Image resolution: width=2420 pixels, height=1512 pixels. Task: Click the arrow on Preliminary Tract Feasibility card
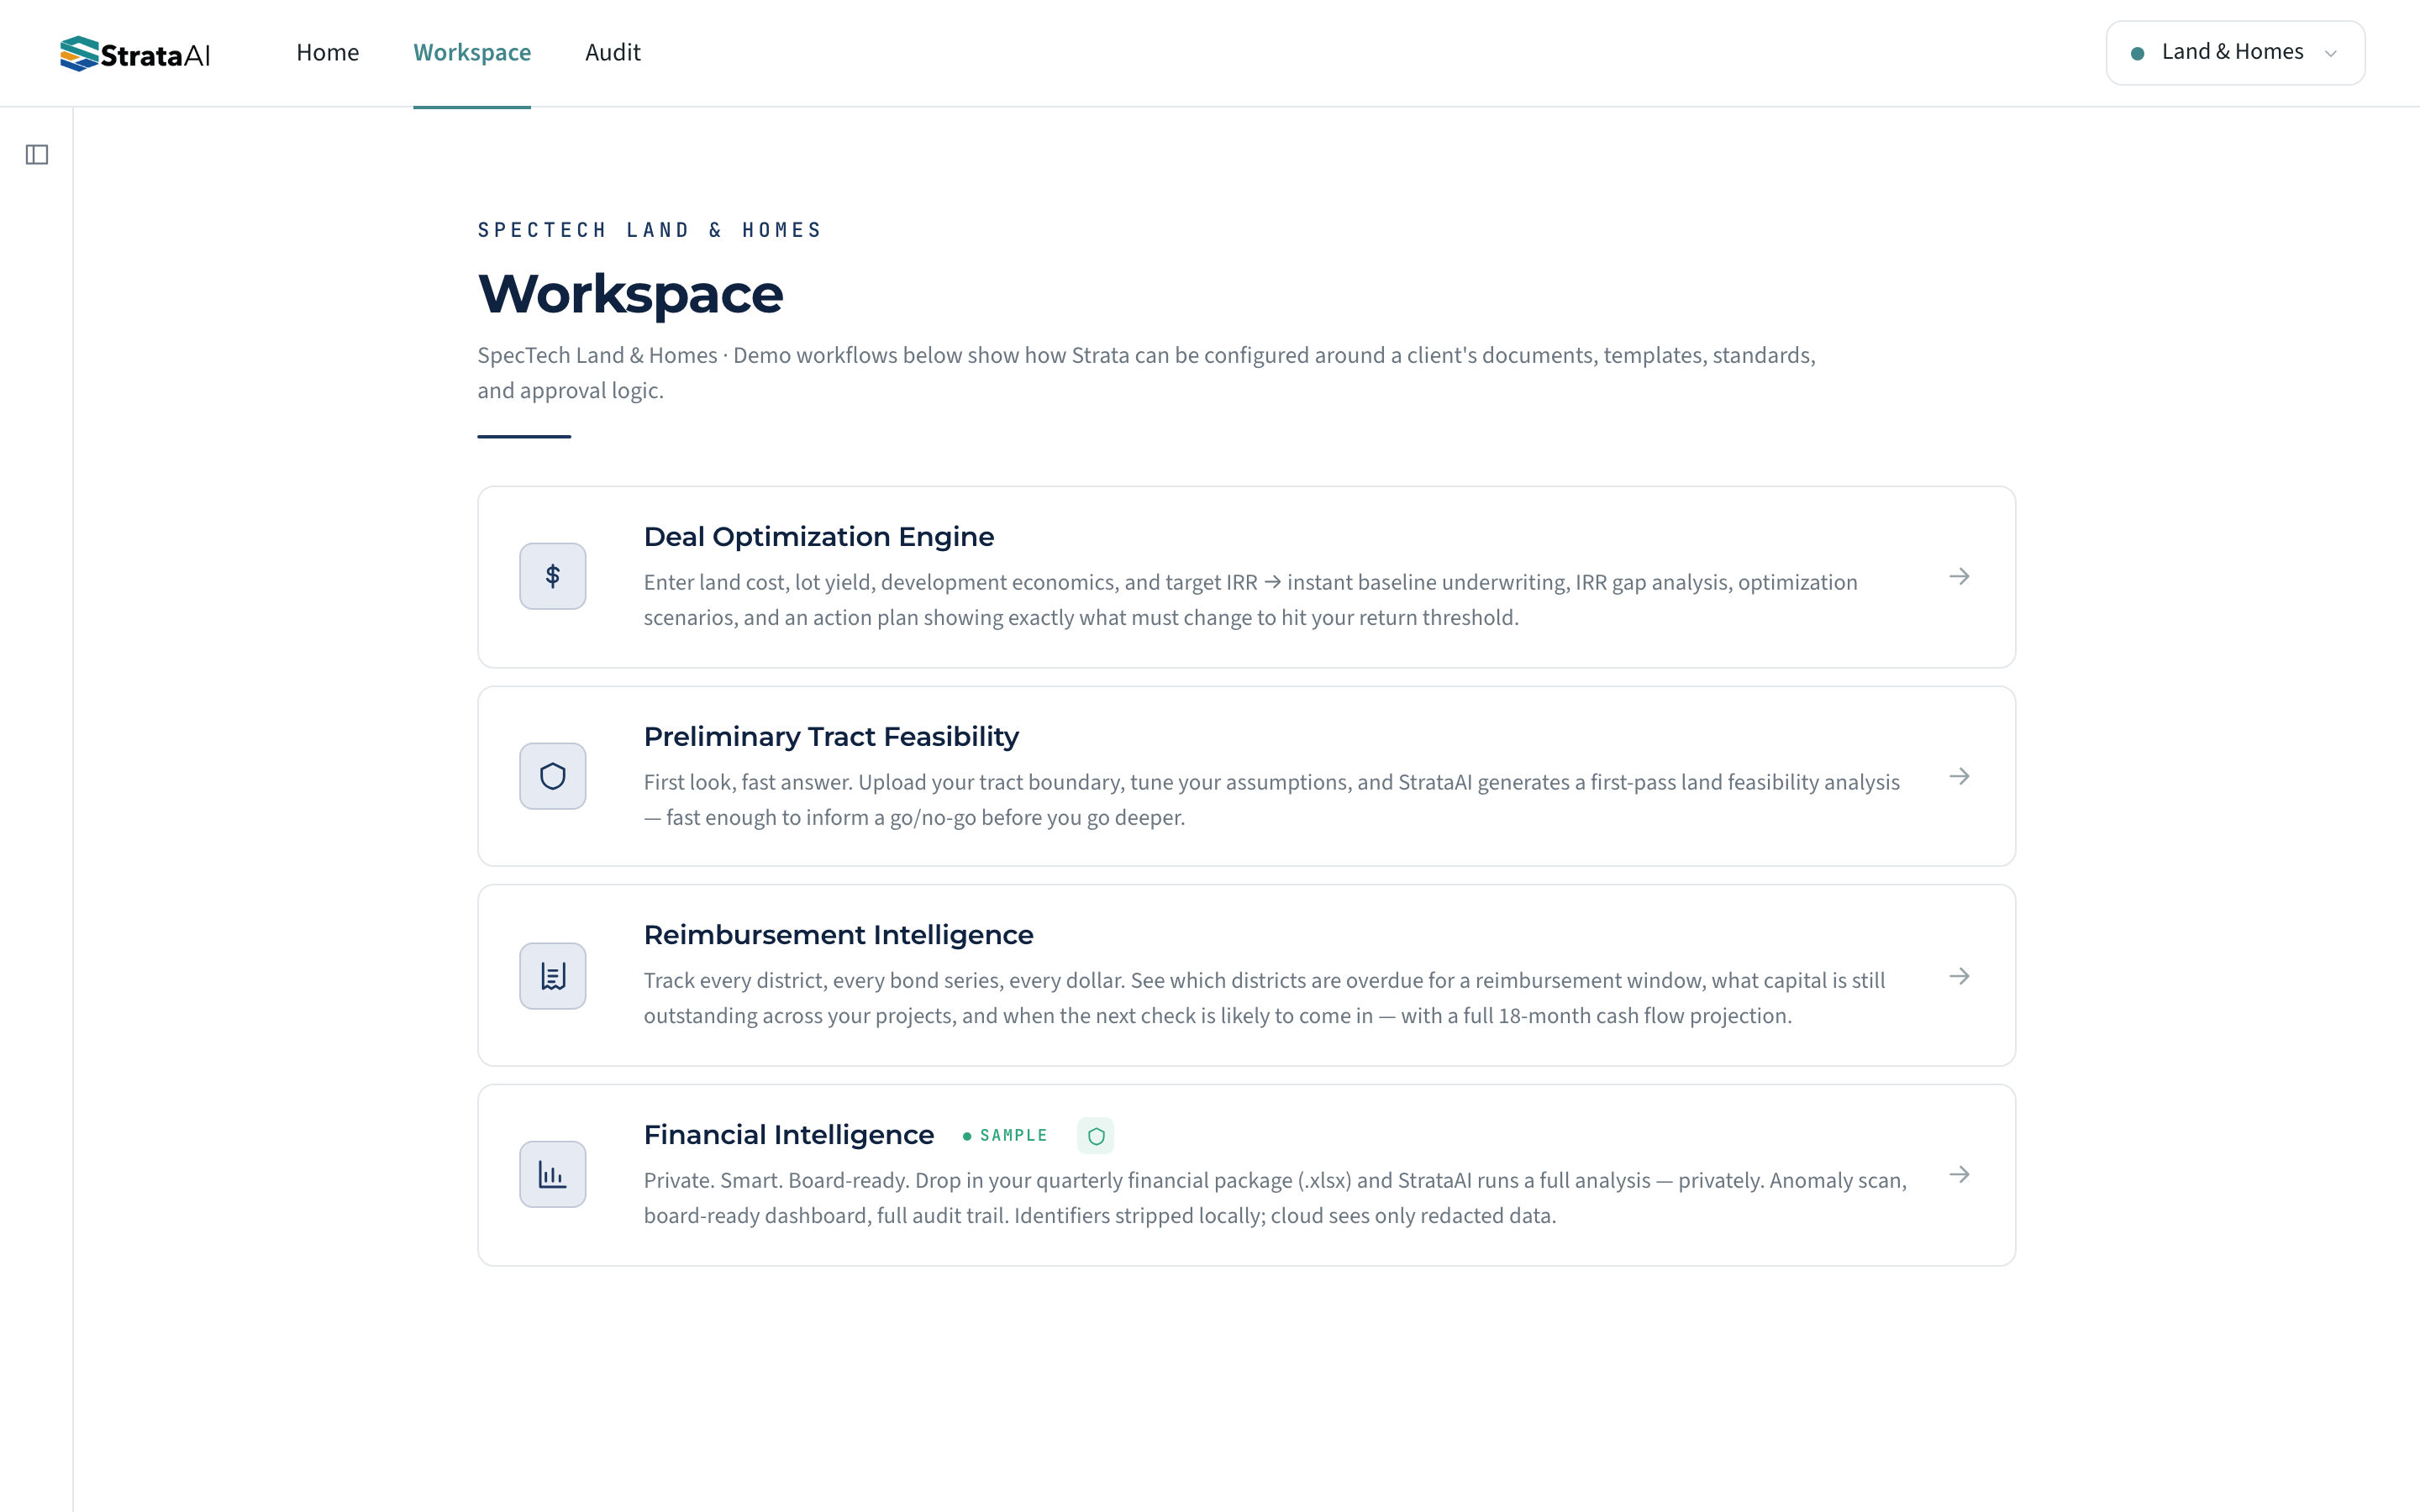point(1959,776)
